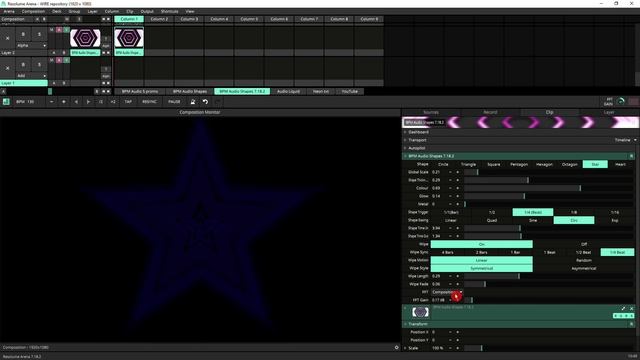Increment the Colour value with its plus stepper
This screenshot has height=360, width=640.
click(x=458, y=188)
